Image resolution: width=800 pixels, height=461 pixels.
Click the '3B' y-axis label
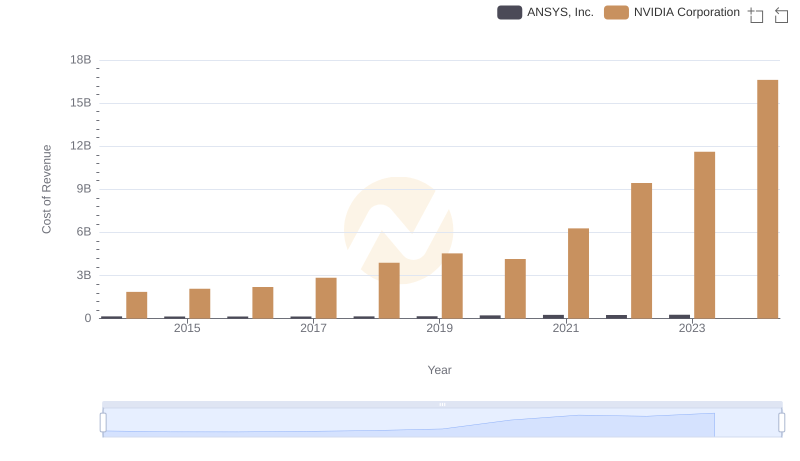click(84, 275)
